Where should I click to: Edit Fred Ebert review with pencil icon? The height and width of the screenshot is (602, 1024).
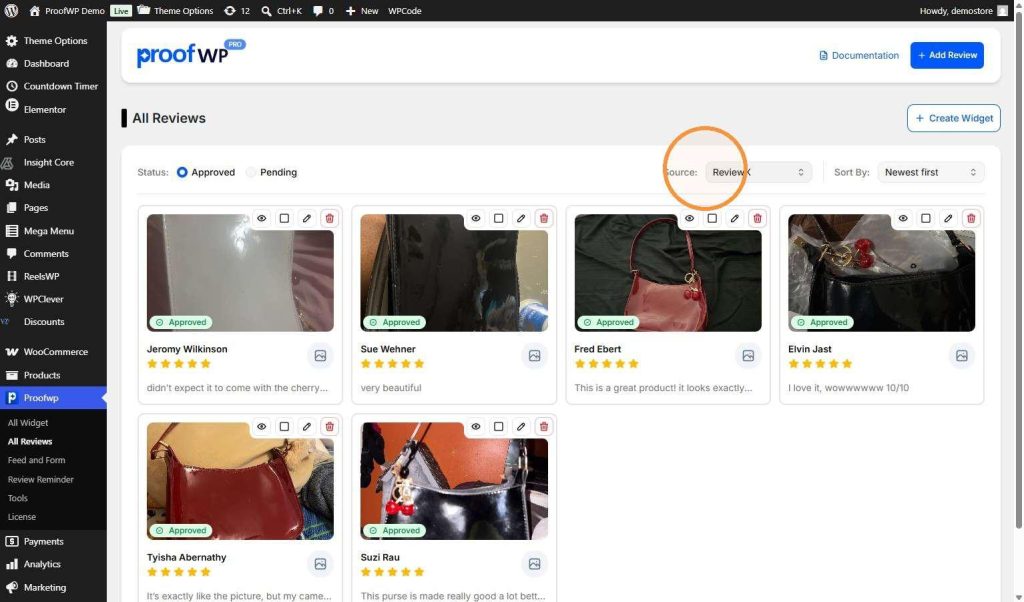click(x=735, y=218)
